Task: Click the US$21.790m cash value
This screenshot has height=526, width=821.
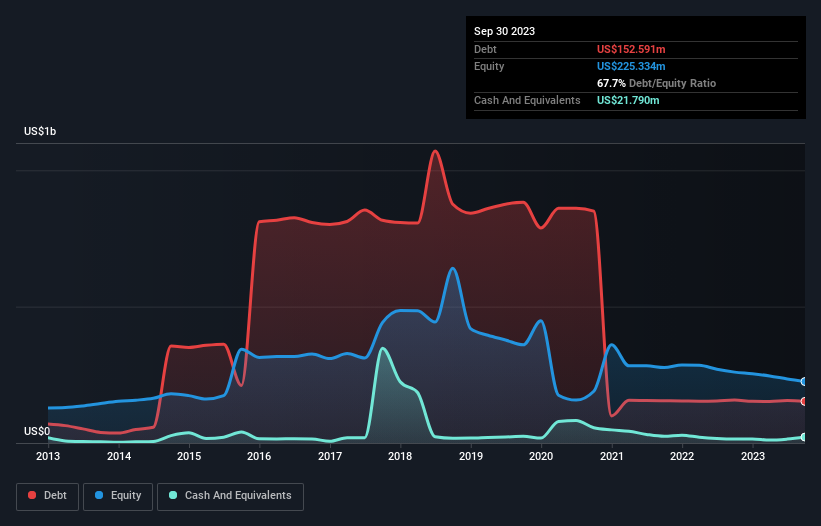Action: click(628, 100)
